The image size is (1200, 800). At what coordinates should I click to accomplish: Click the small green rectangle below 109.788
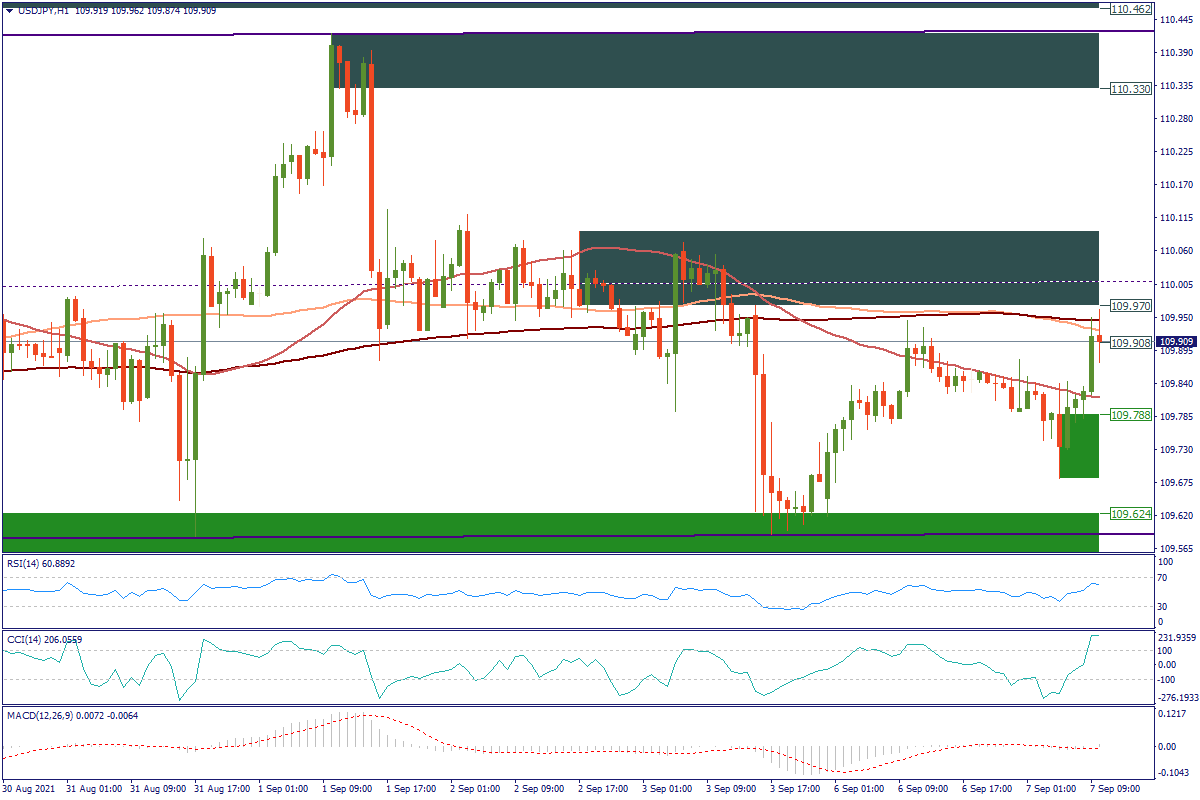pos(1079,446)
